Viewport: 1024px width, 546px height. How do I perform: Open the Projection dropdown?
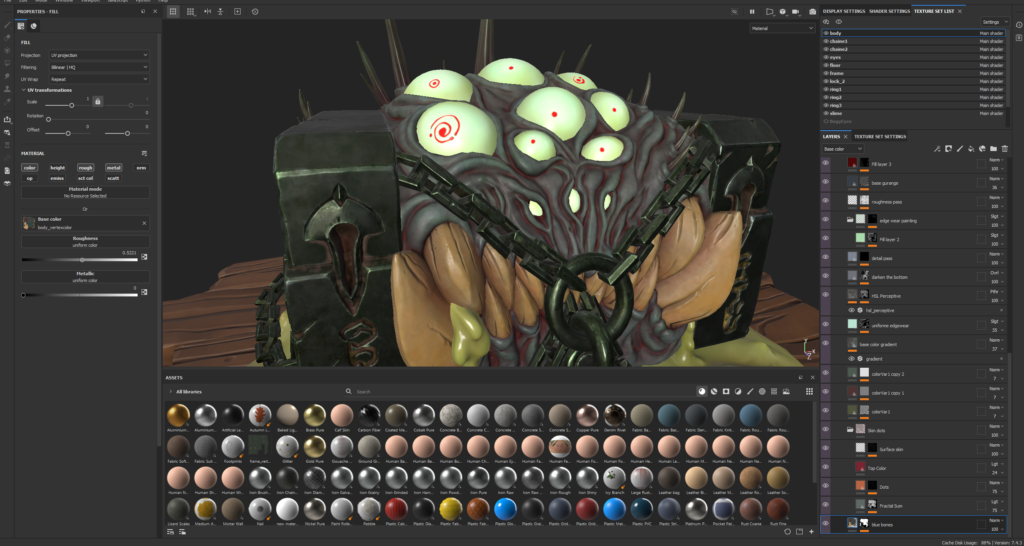101,55
